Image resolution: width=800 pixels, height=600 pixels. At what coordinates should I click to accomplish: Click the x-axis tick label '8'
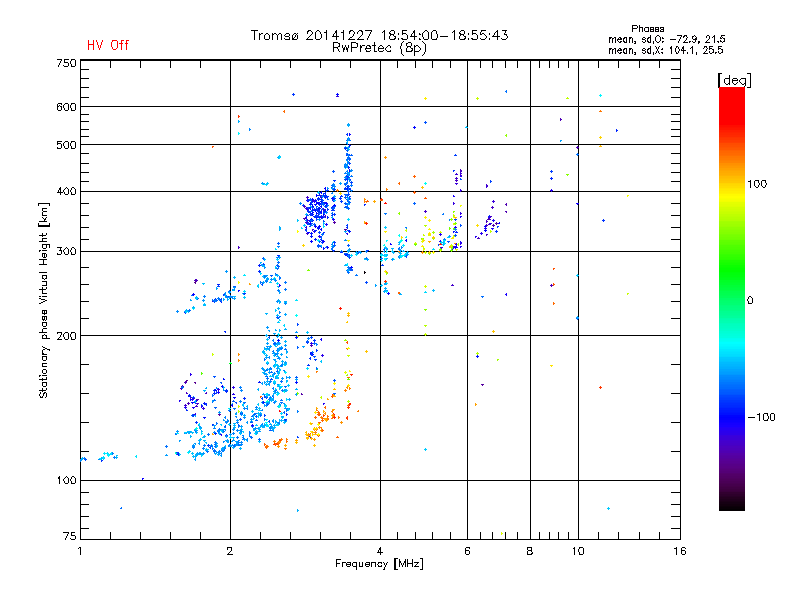(x=530, y=551)
